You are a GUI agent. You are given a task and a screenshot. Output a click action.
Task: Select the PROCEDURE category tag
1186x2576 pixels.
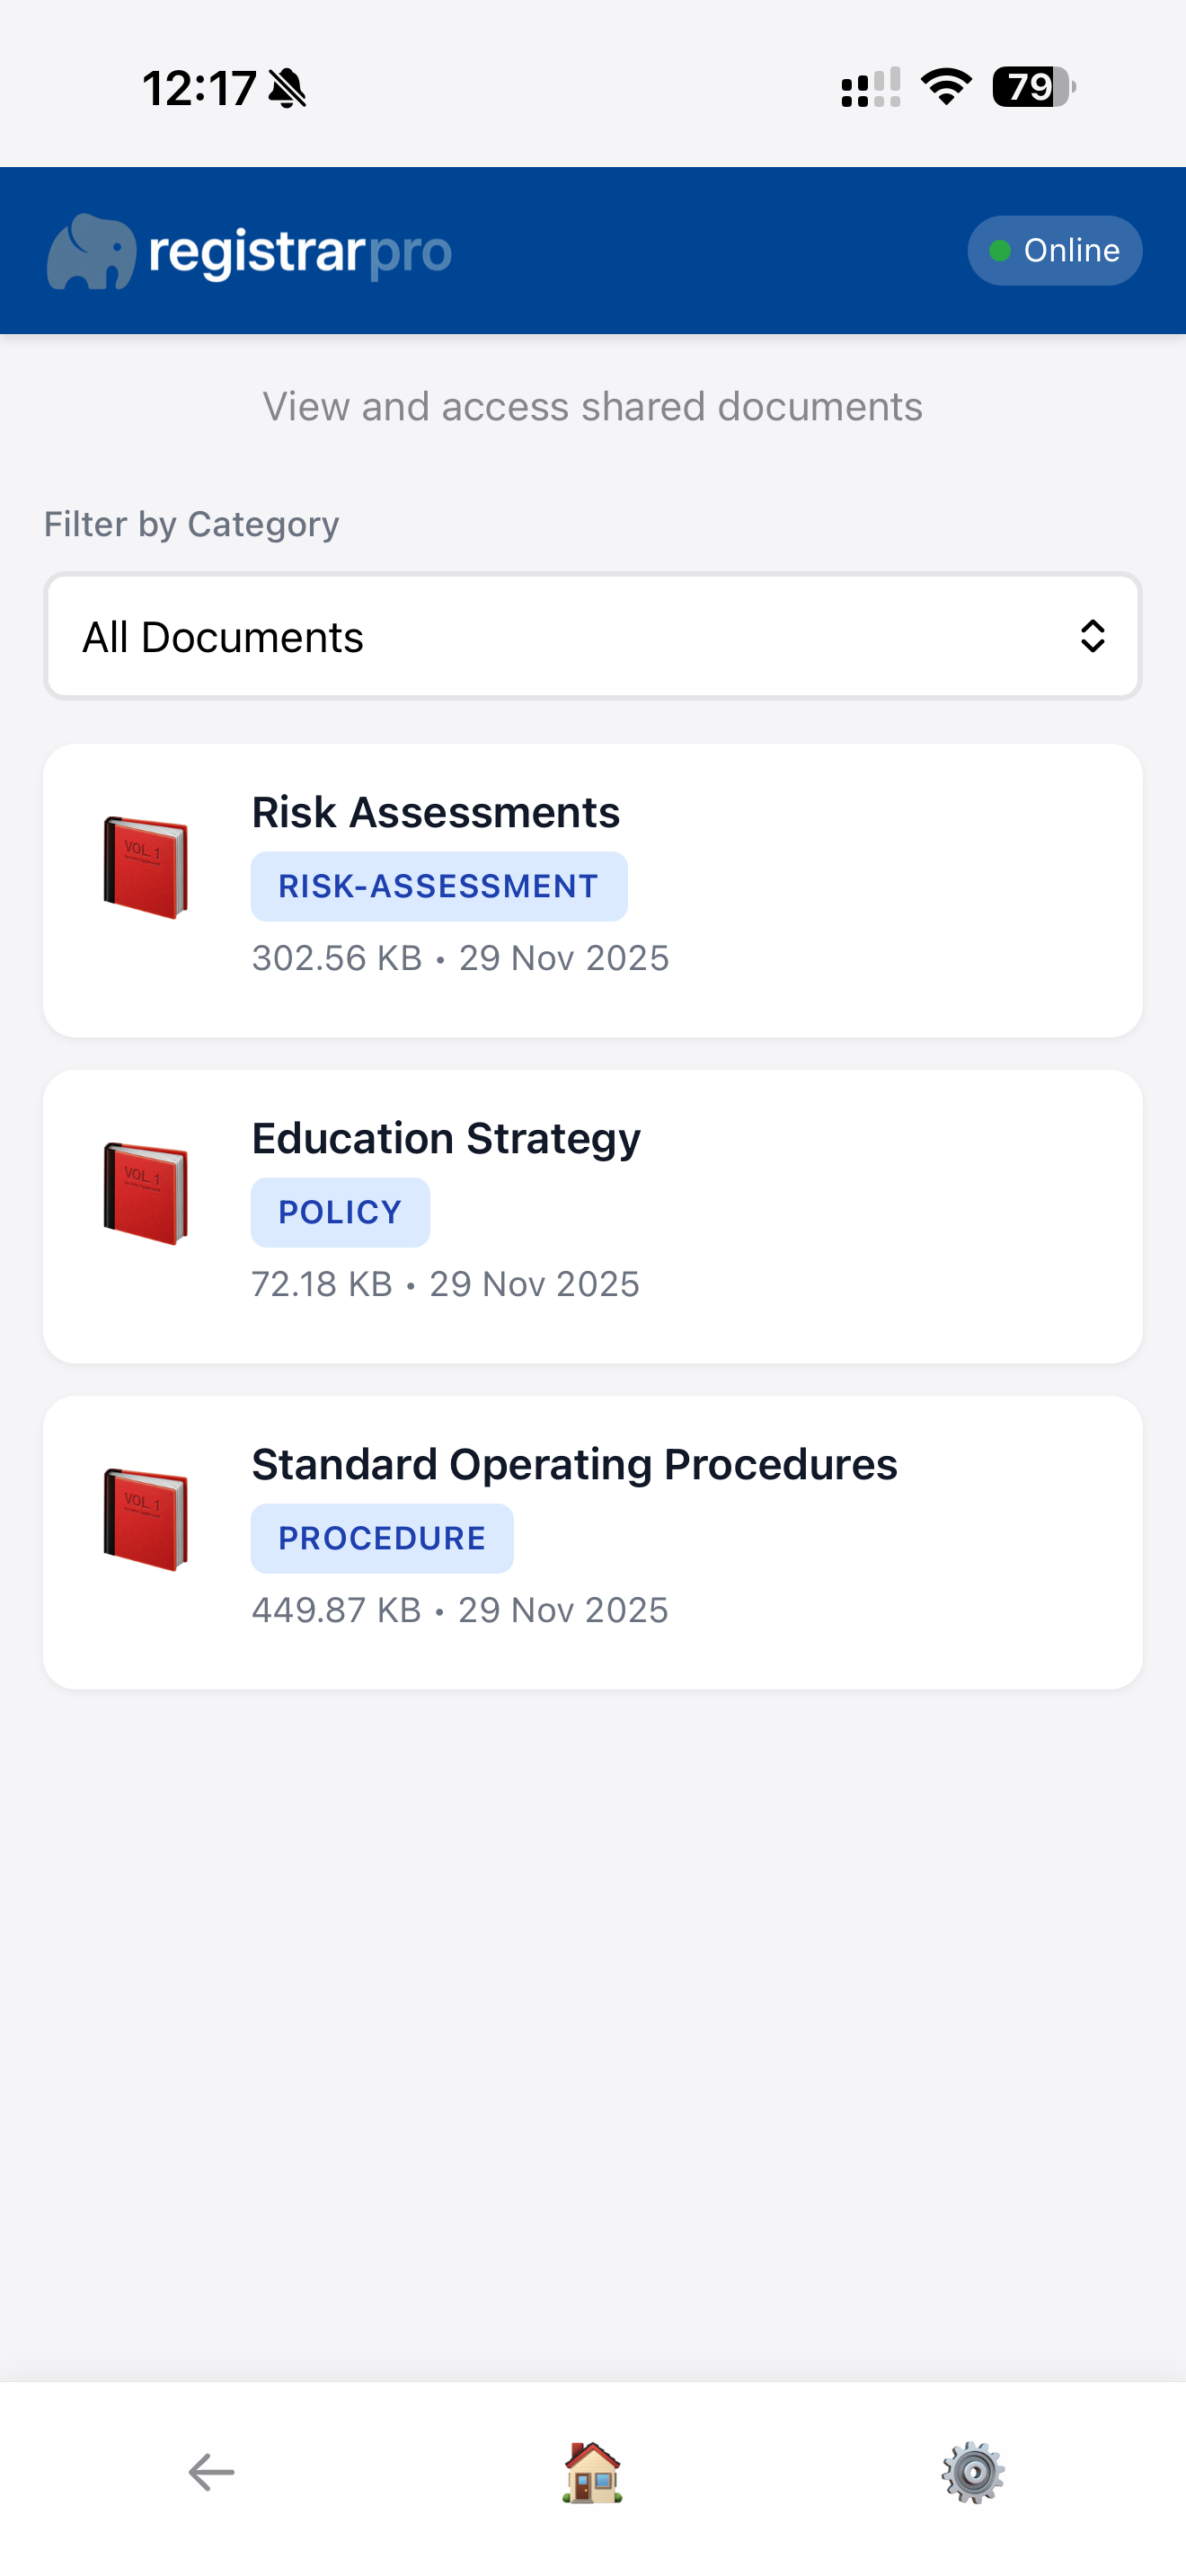[x=382, y=1538]
